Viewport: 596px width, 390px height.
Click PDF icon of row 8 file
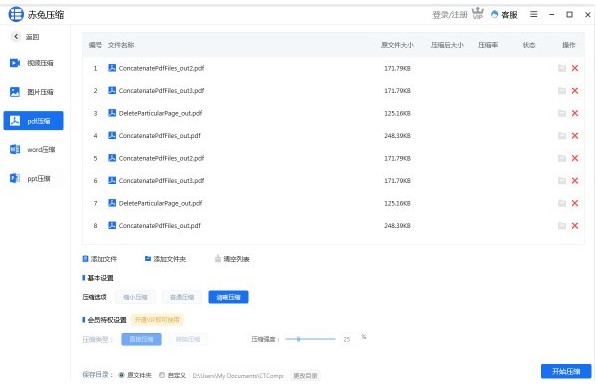coord(112,225)
